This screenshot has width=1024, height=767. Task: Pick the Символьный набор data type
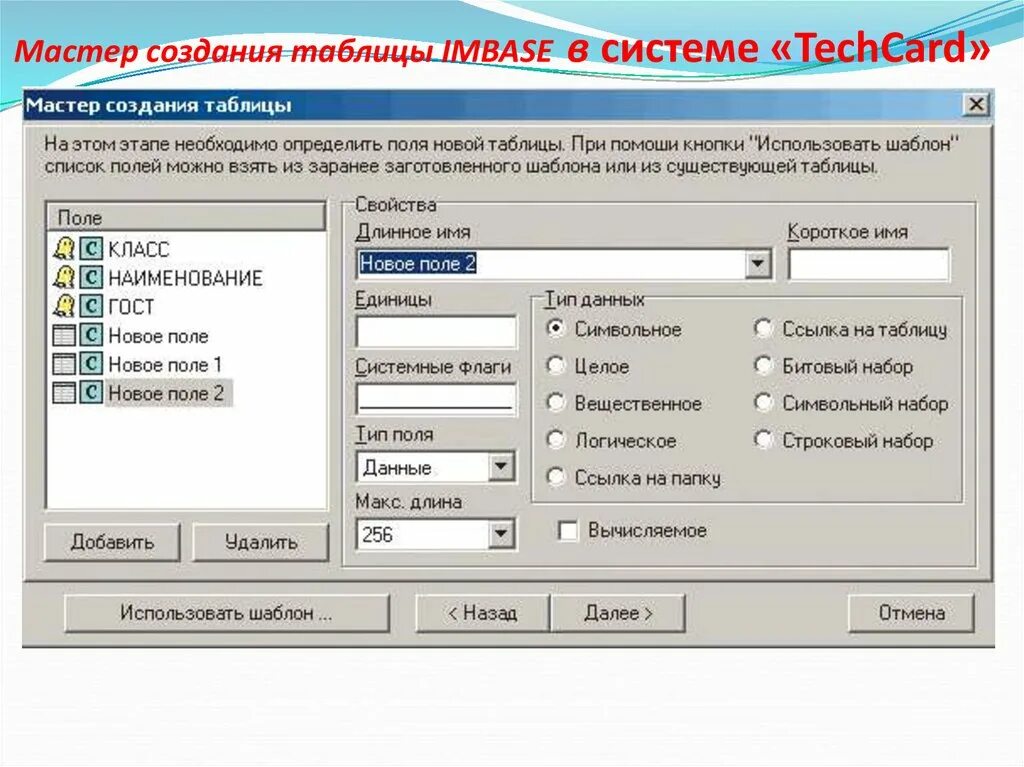[x=763, y=403]
